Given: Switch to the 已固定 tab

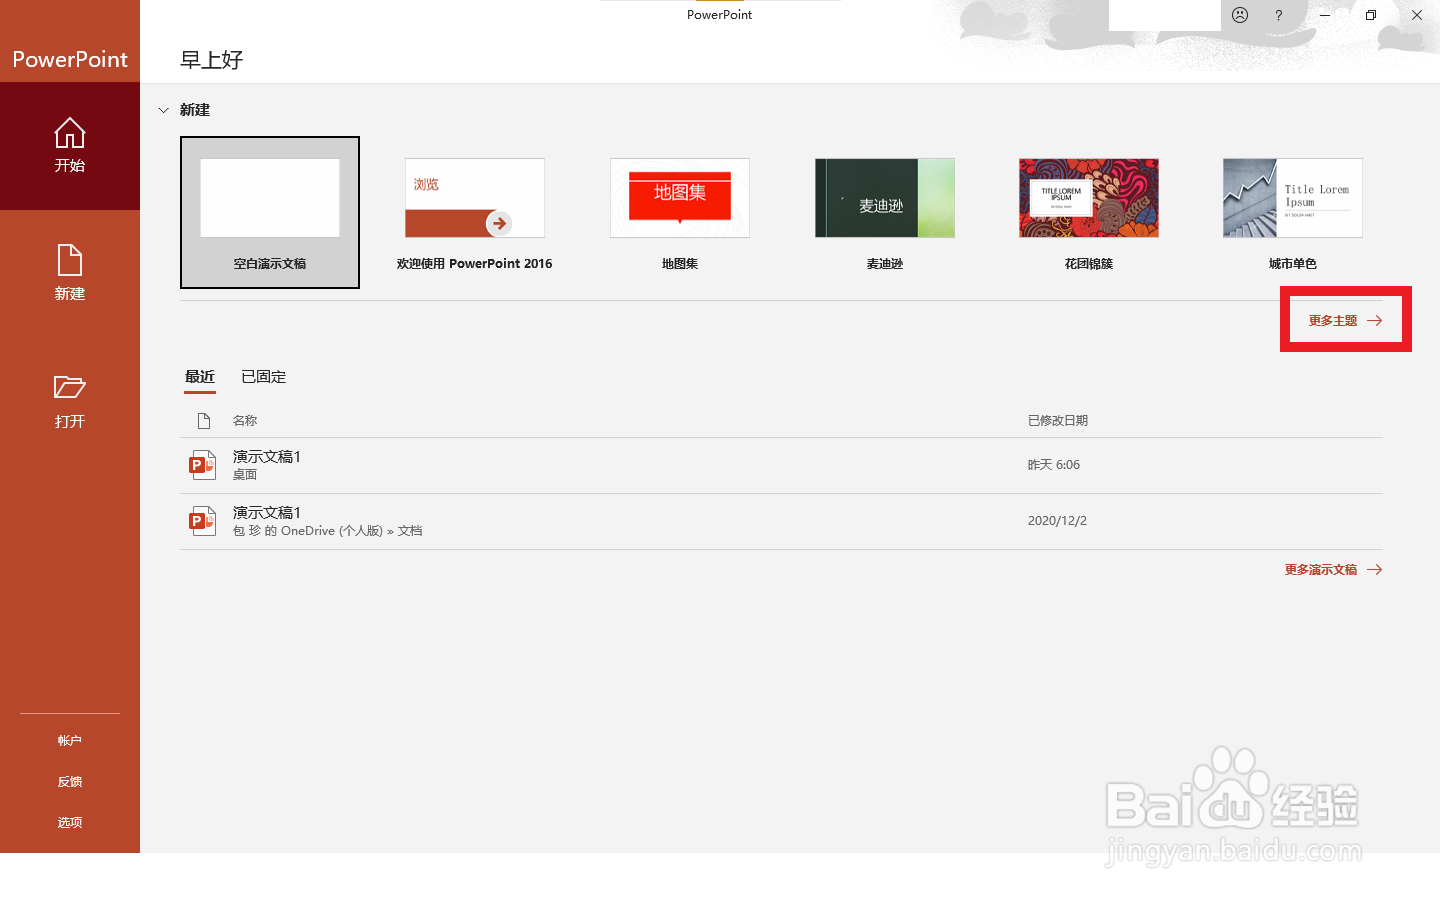Looking at the screenshot, I should point(264,377).
